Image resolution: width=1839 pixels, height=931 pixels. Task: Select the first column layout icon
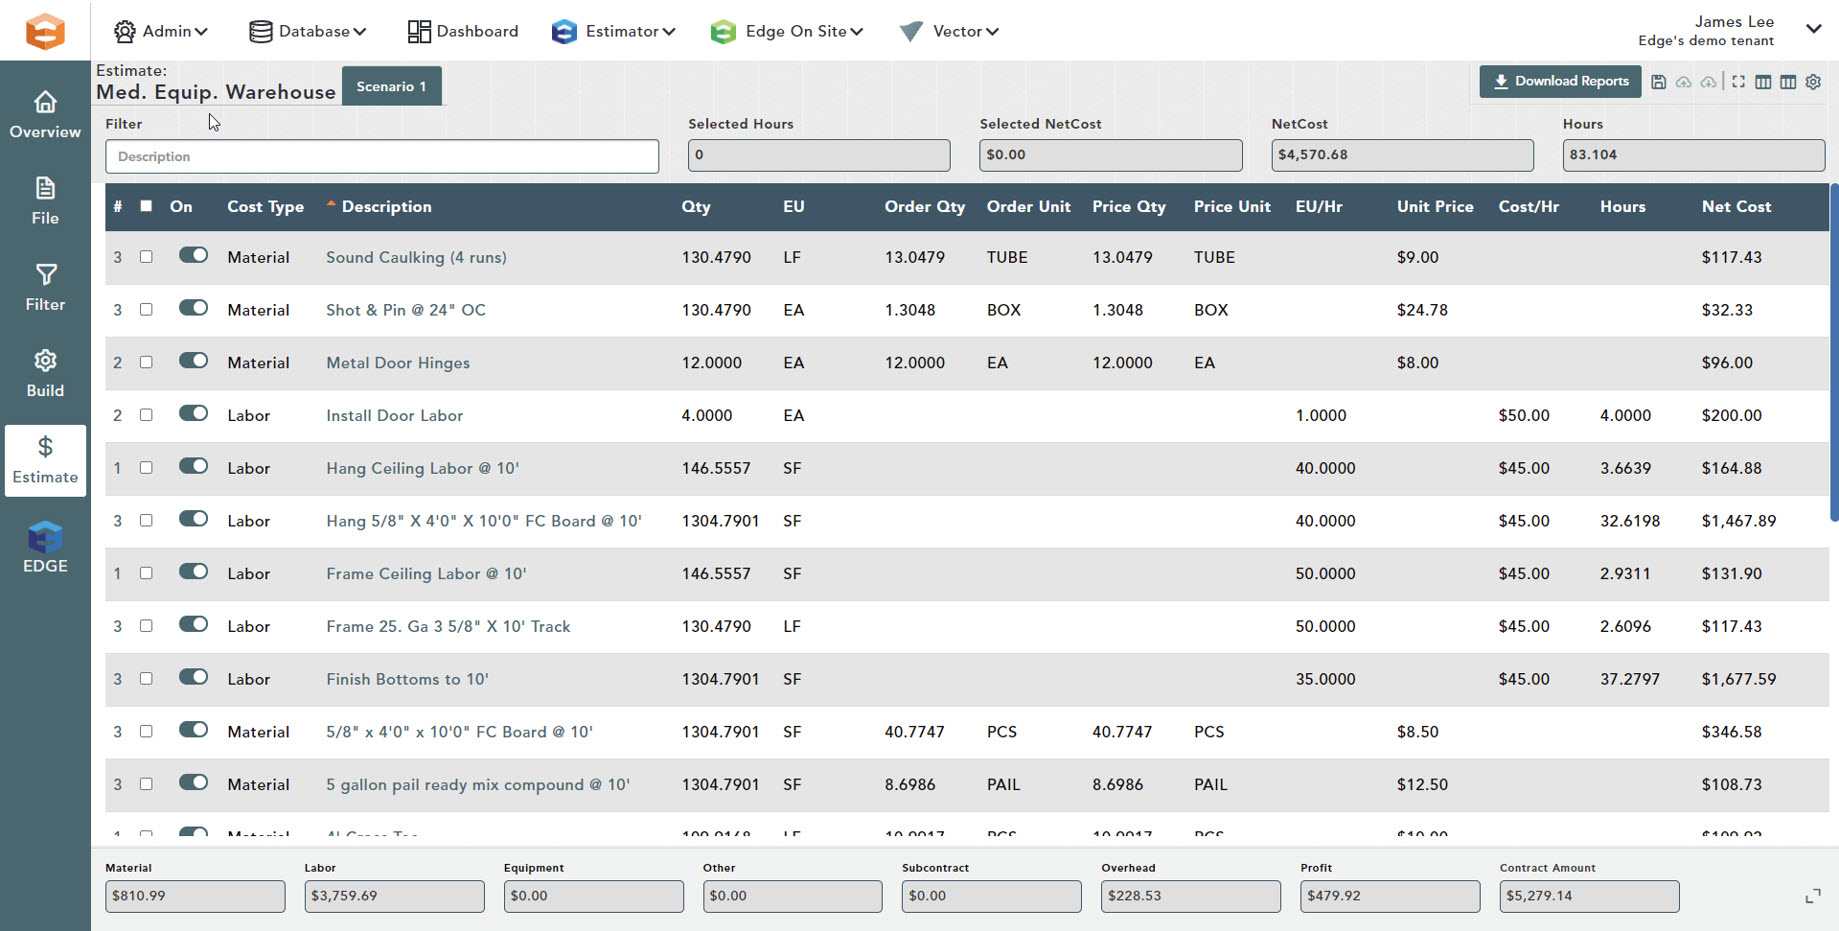(1764, 82)
